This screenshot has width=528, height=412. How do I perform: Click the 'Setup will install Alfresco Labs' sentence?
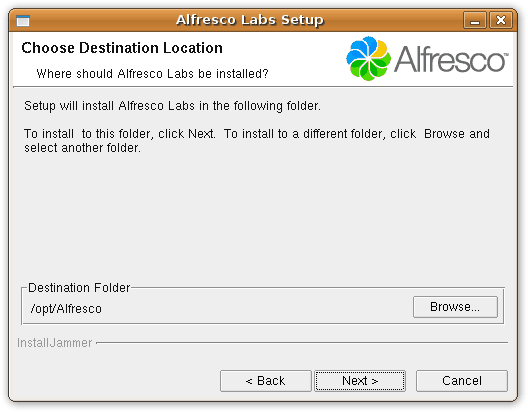point(172,106)
